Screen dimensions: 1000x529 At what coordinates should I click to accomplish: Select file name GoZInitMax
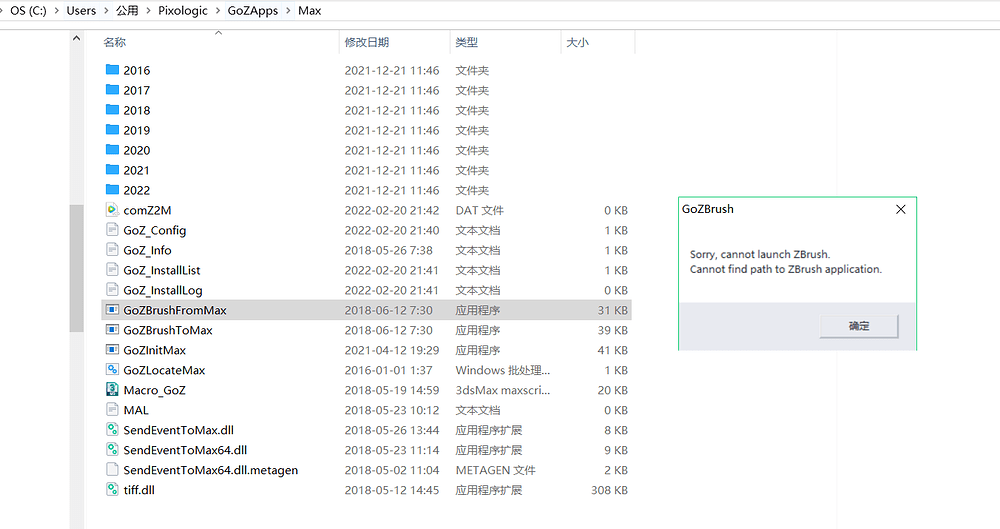154,350
